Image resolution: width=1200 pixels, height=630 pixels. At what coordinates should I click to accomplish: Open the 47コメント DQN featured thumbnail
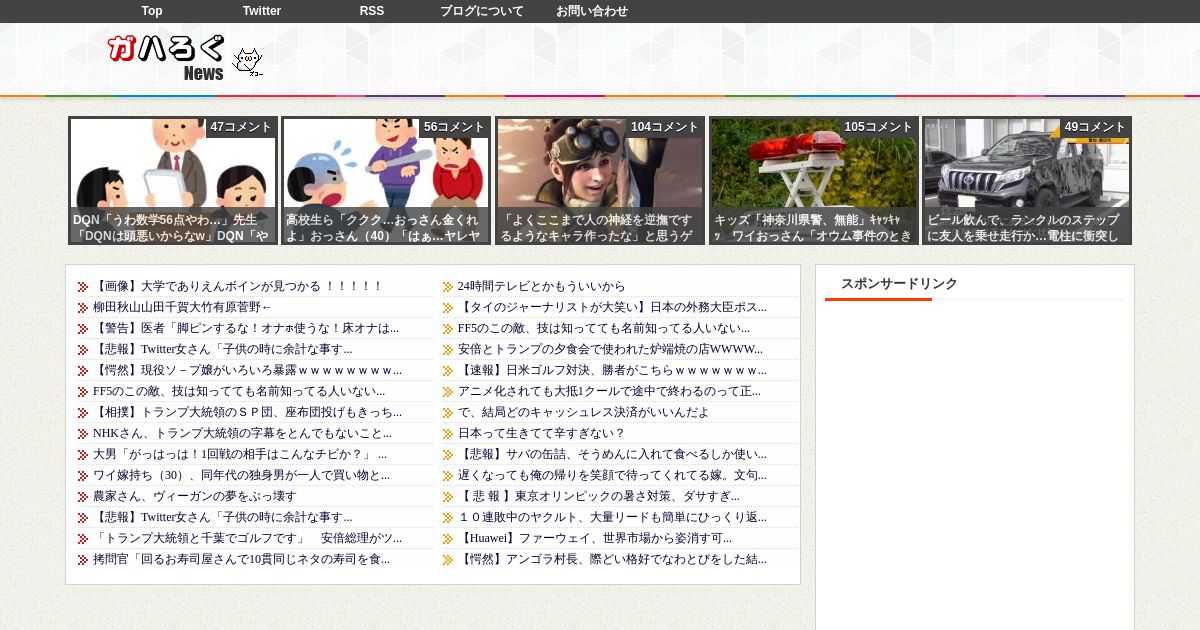click(173, 180)
